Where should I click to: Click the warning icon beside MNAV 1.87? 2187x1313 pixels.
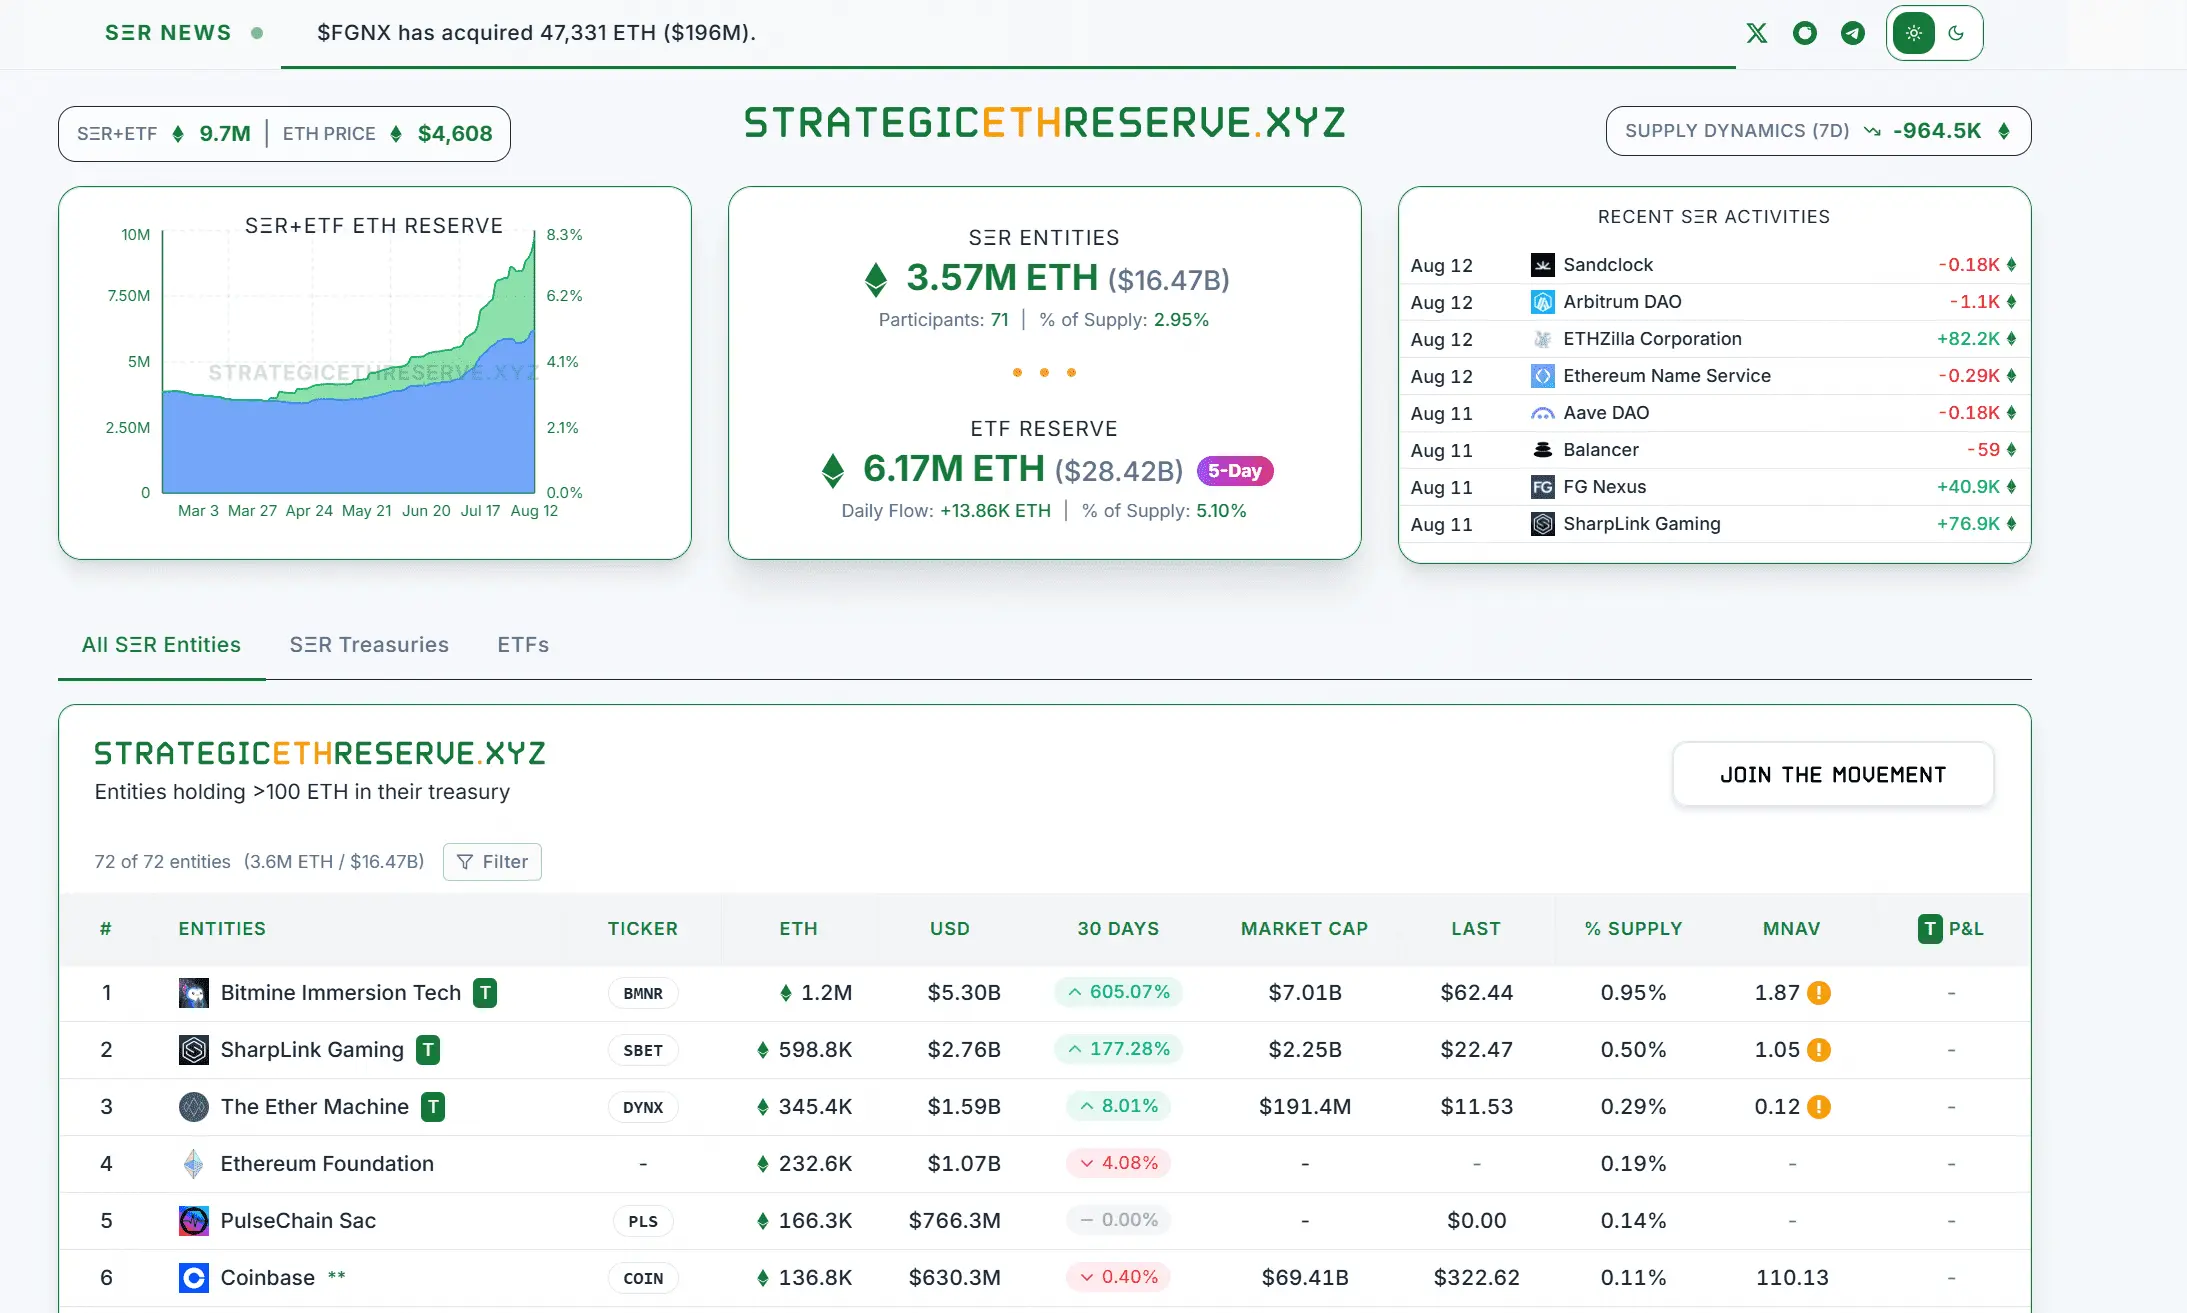coord(1819,993)
